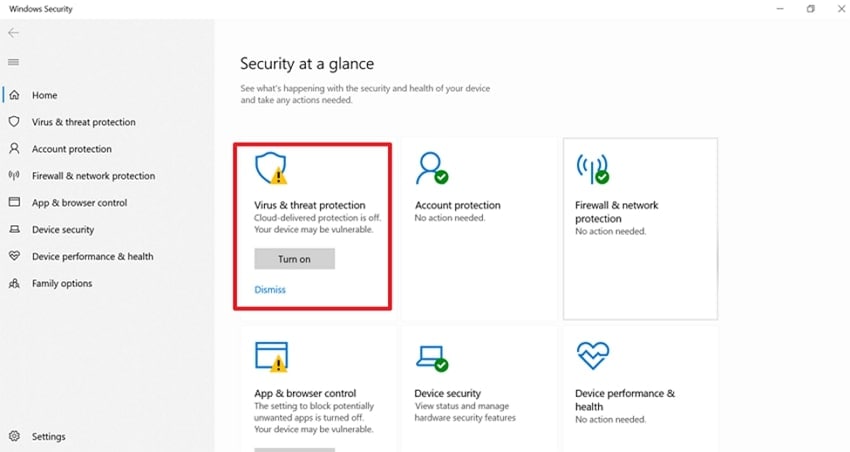Click the Settings gear icon in sidebar

tap(14, 437)
